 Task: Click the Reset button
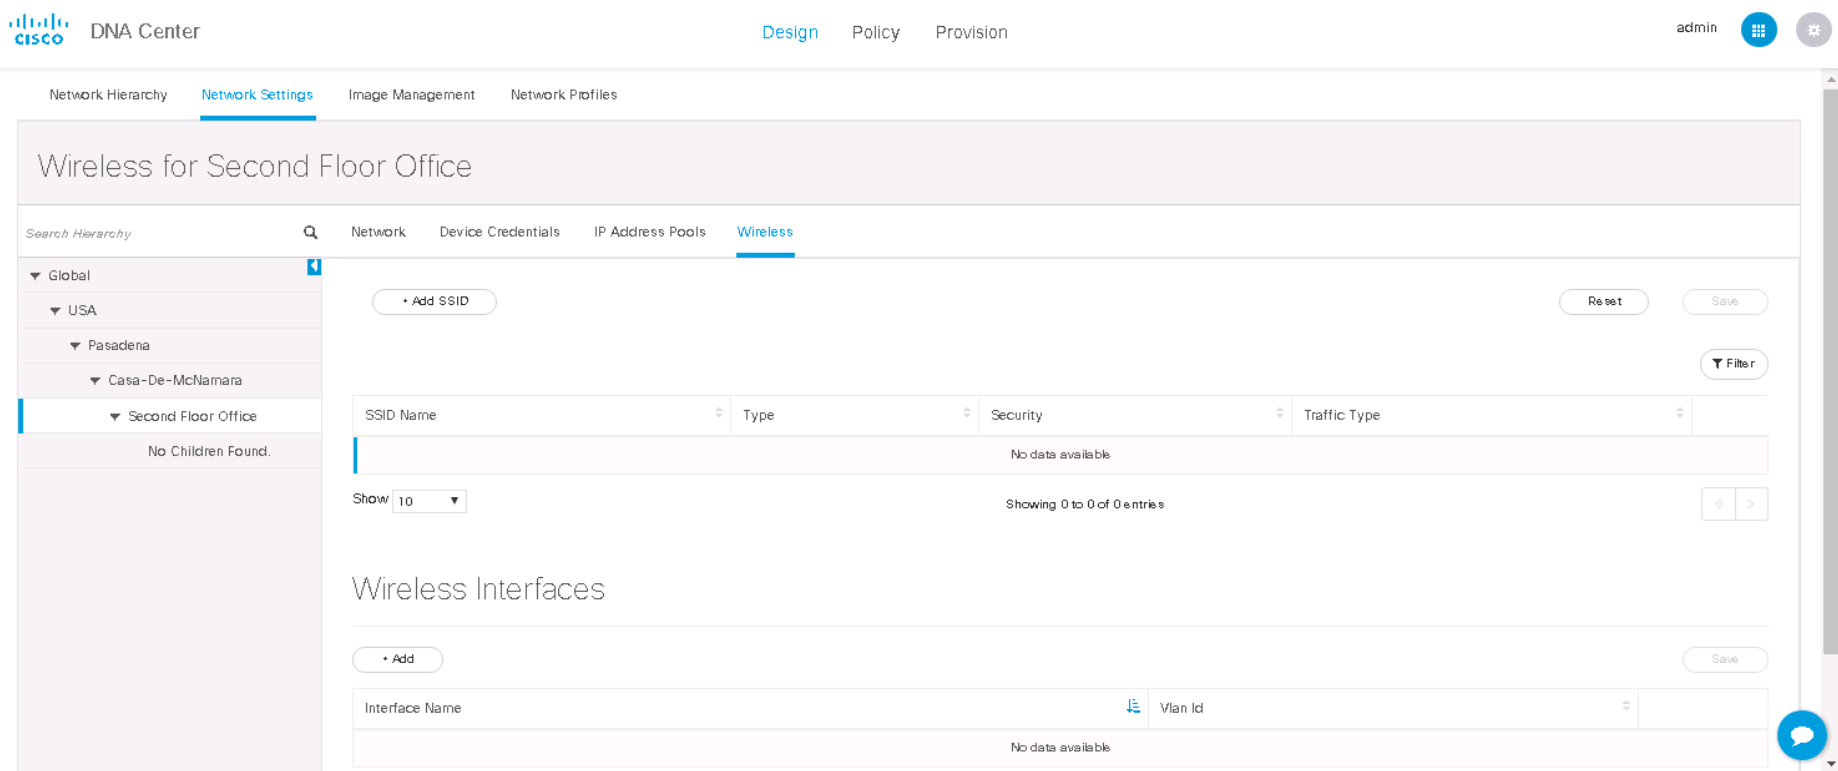coord(1604,301)
